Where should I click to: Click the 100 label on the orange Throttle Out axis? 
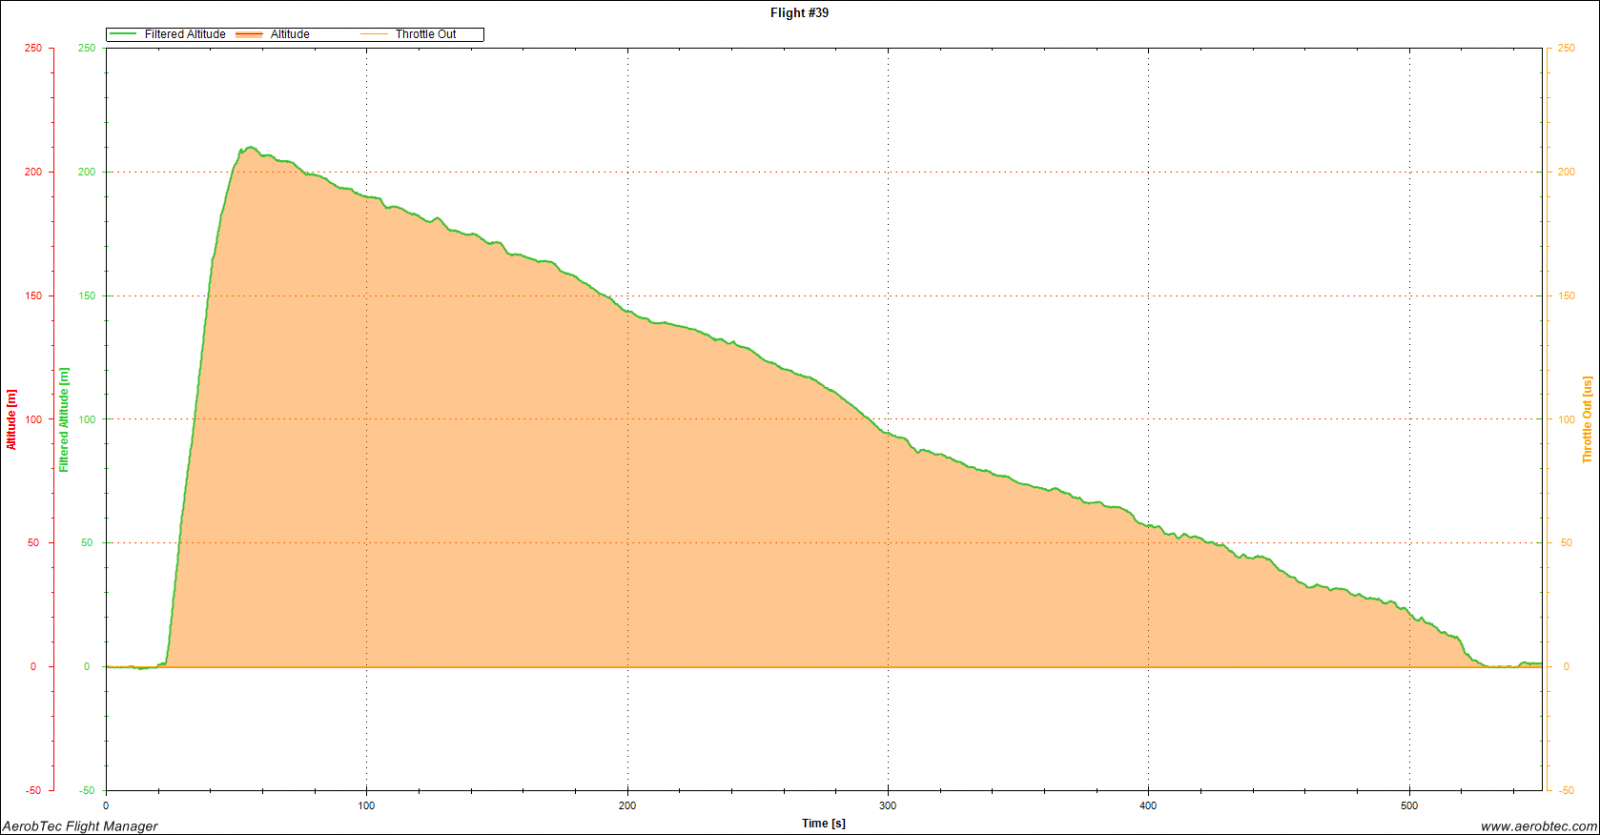pos(1566,419)
